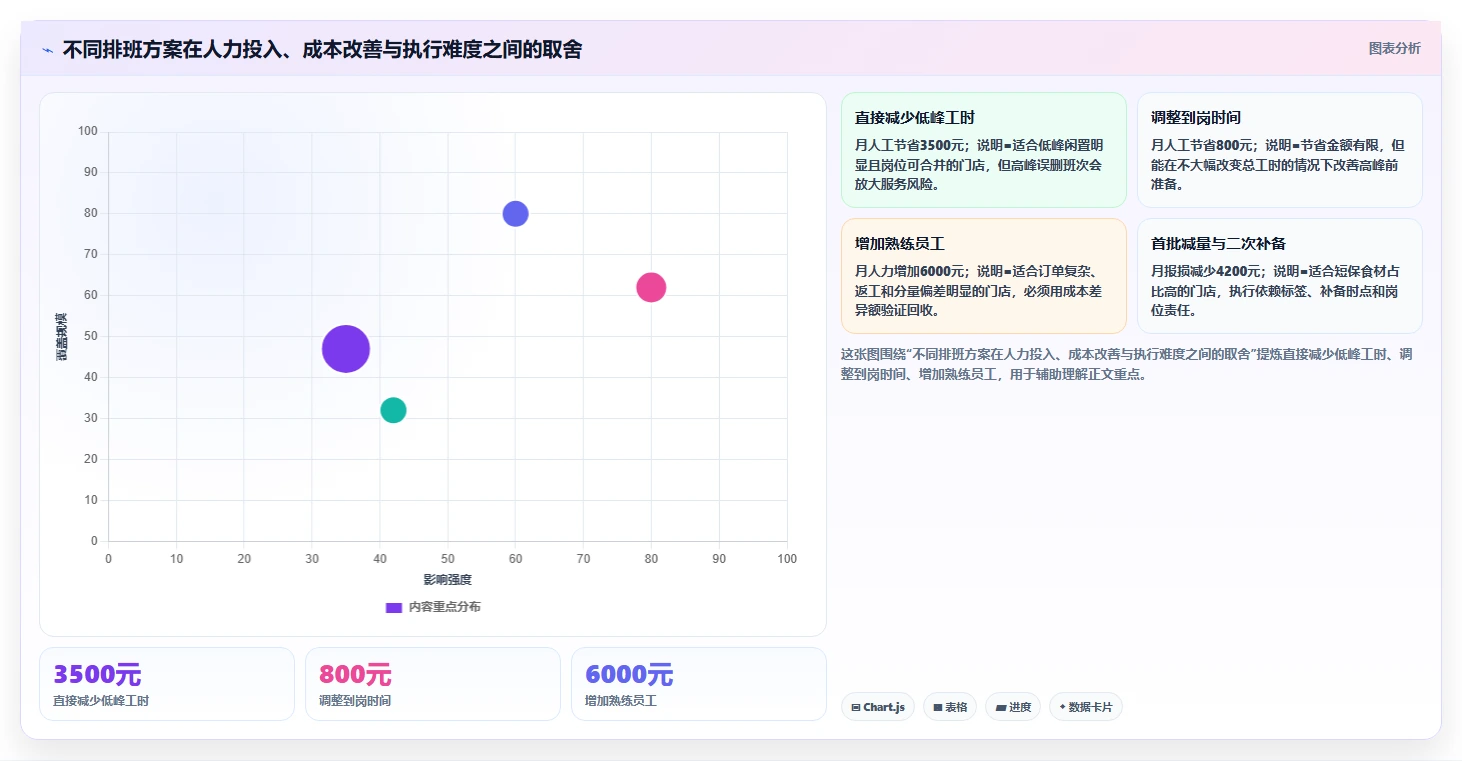Viewport: 1462px width, 761px height.
Task: Click the Chart.js tag icon
Action: [x=856, y=708]
